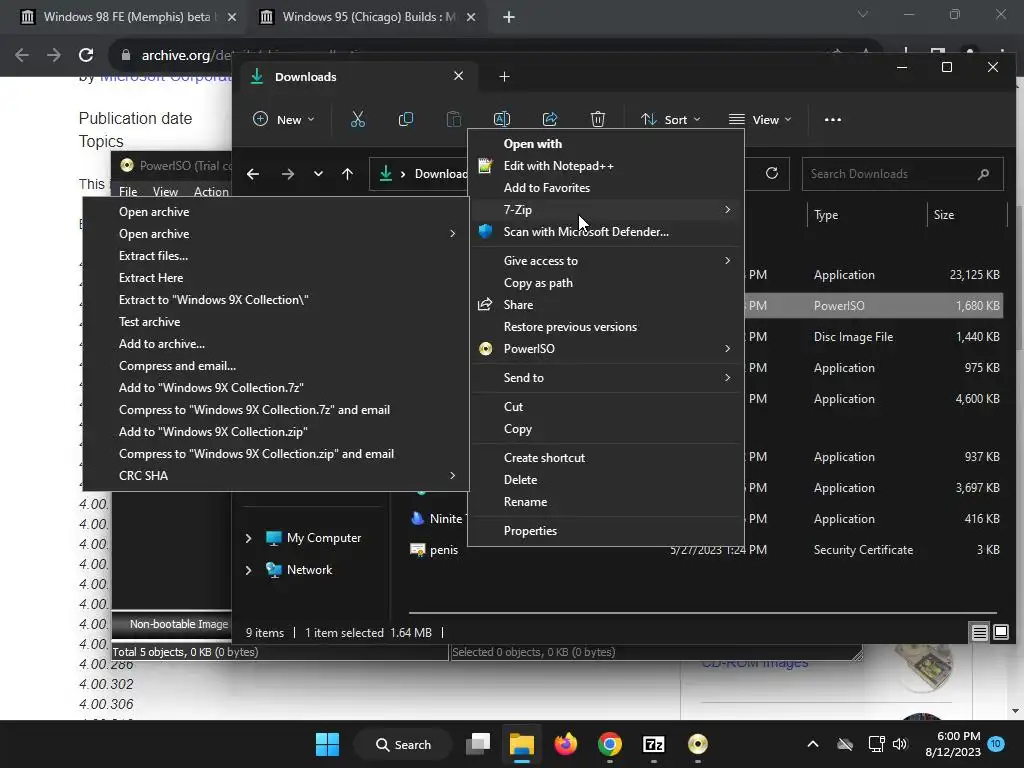Open the View dropdown

[x=760, y=120]
